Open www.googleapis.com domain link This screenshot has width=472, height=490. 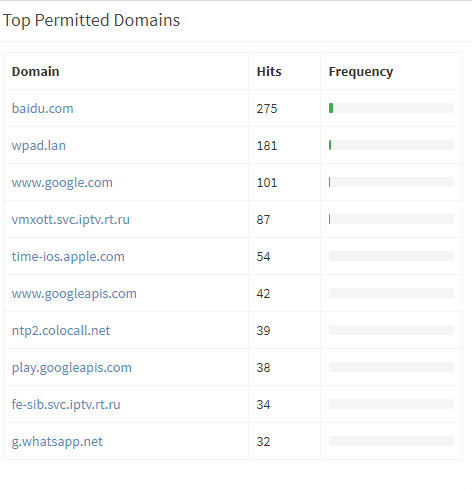(74, 293)
